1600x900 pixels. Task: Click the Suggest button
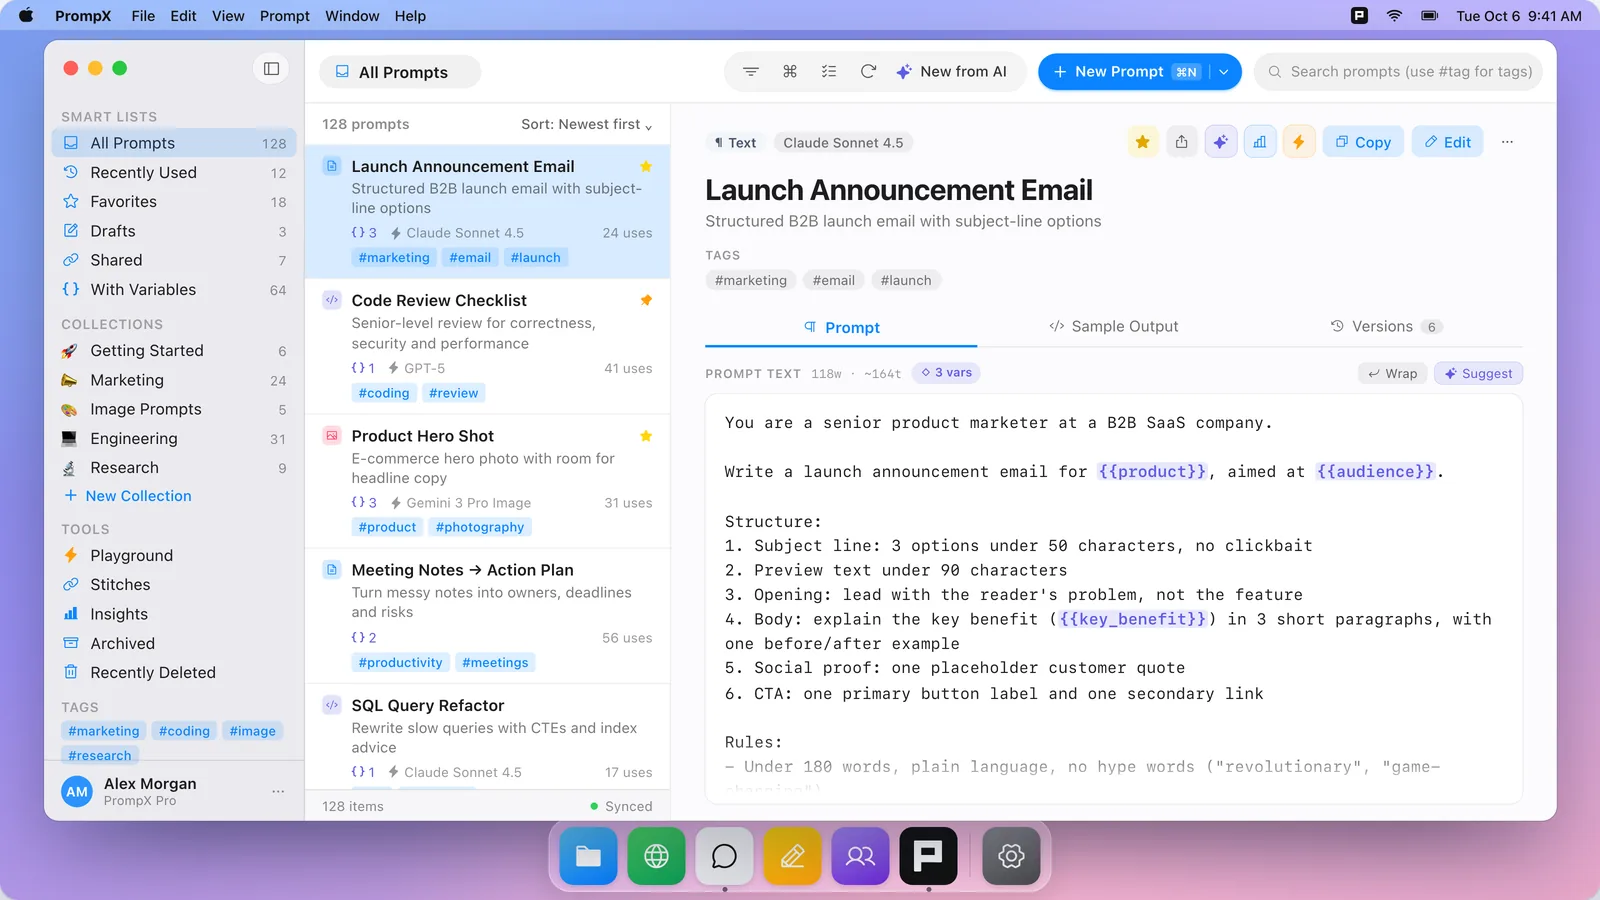pos(1478,373)
